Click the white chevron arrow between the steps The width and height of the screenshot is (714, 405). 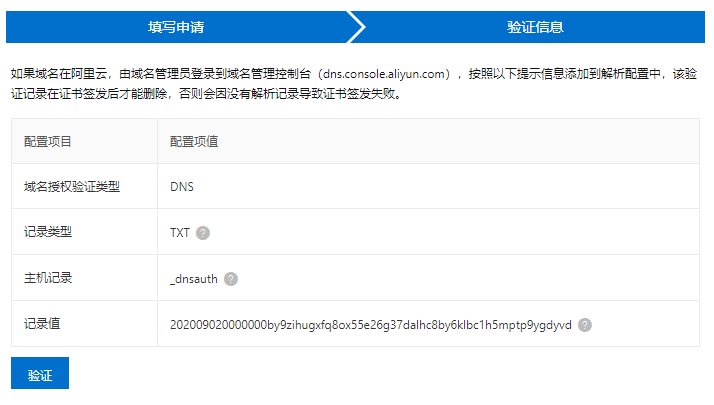[x=357, y=27]
